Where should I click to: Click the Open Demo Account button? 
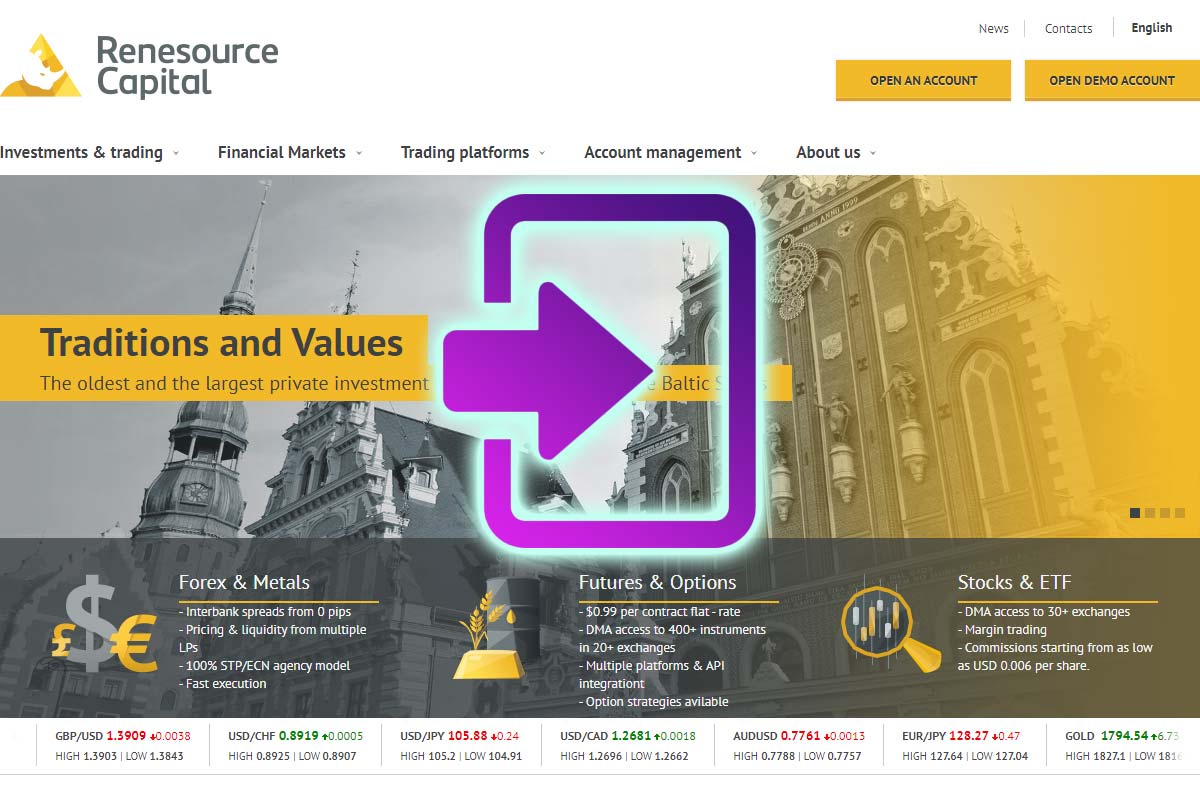(x=1112, y=80)
